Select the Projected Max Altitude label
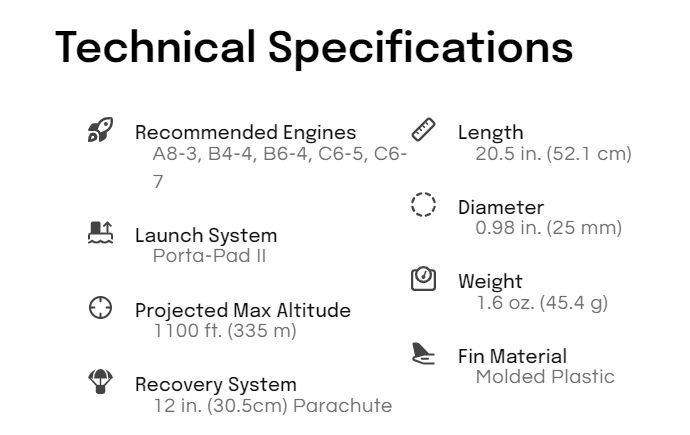The height and width of the screenshot is (435, 690). pos(243,310)
